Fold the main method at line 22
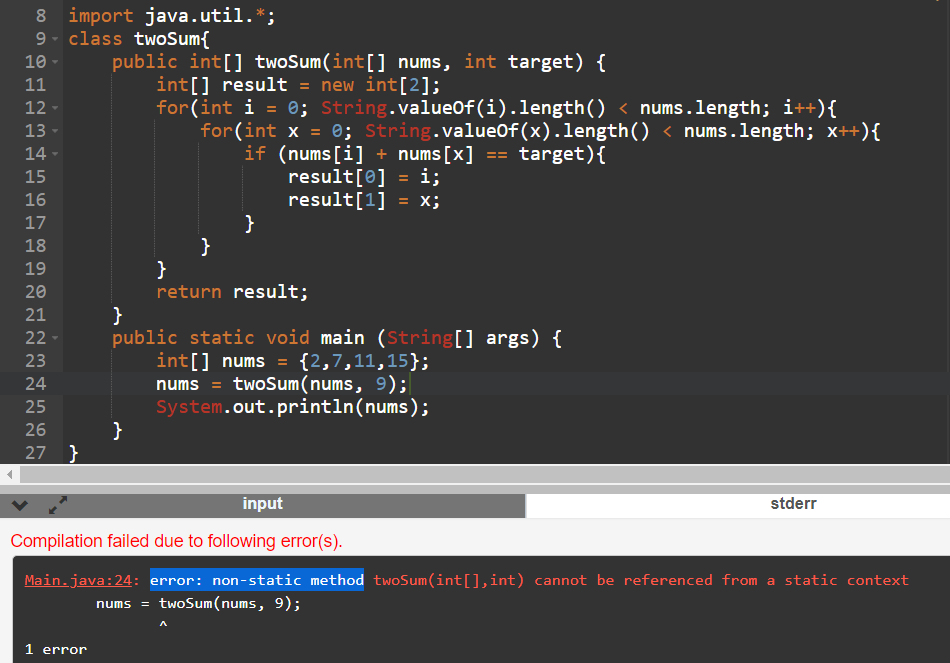950x663 pixels. tap(55, 338)
